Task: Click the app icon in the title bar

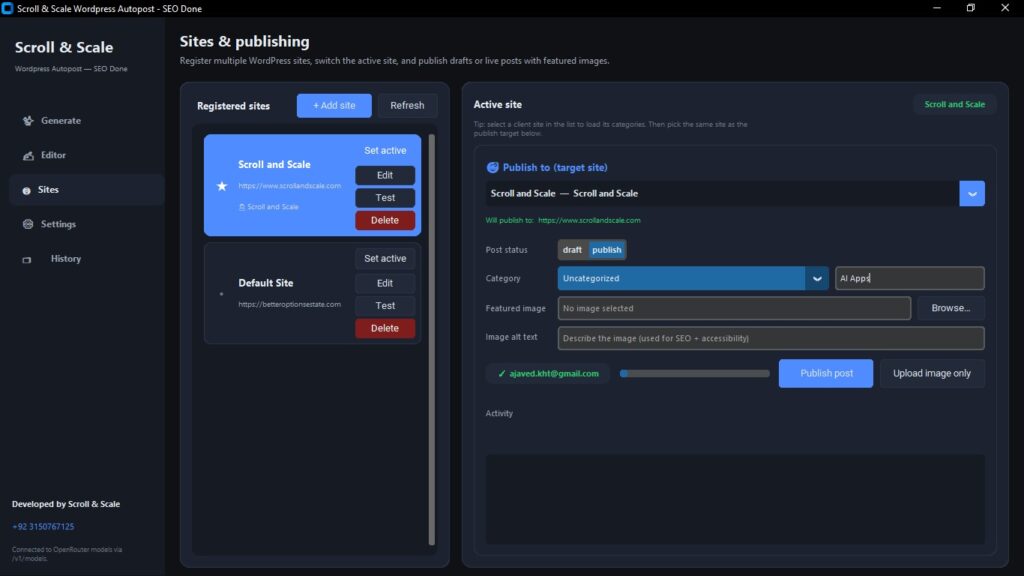Action: pyautogui.click(x=7, y=8)
